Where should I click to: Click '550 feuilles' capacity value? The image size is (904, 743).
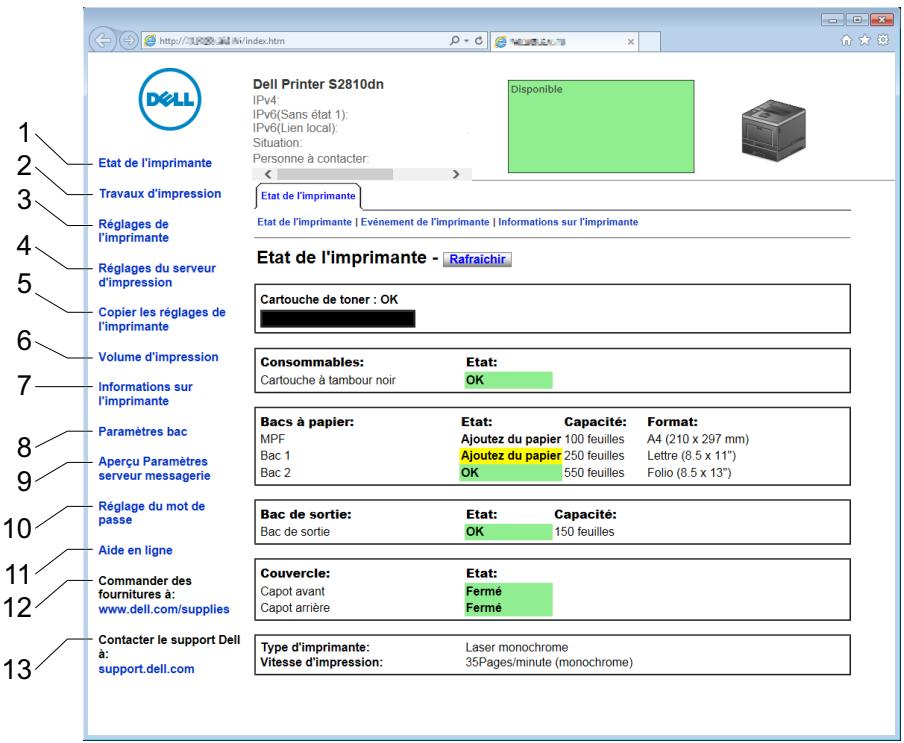tap(594, 473)
